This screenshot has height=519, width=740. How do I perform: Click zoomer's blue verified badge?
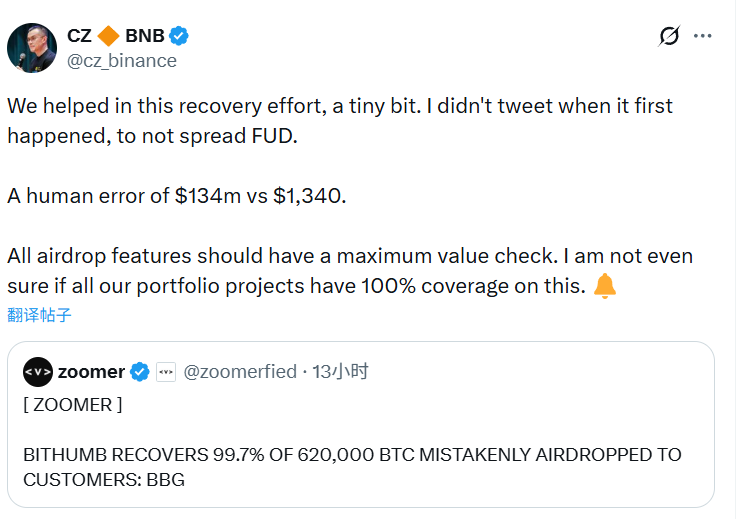click(141, 372)
